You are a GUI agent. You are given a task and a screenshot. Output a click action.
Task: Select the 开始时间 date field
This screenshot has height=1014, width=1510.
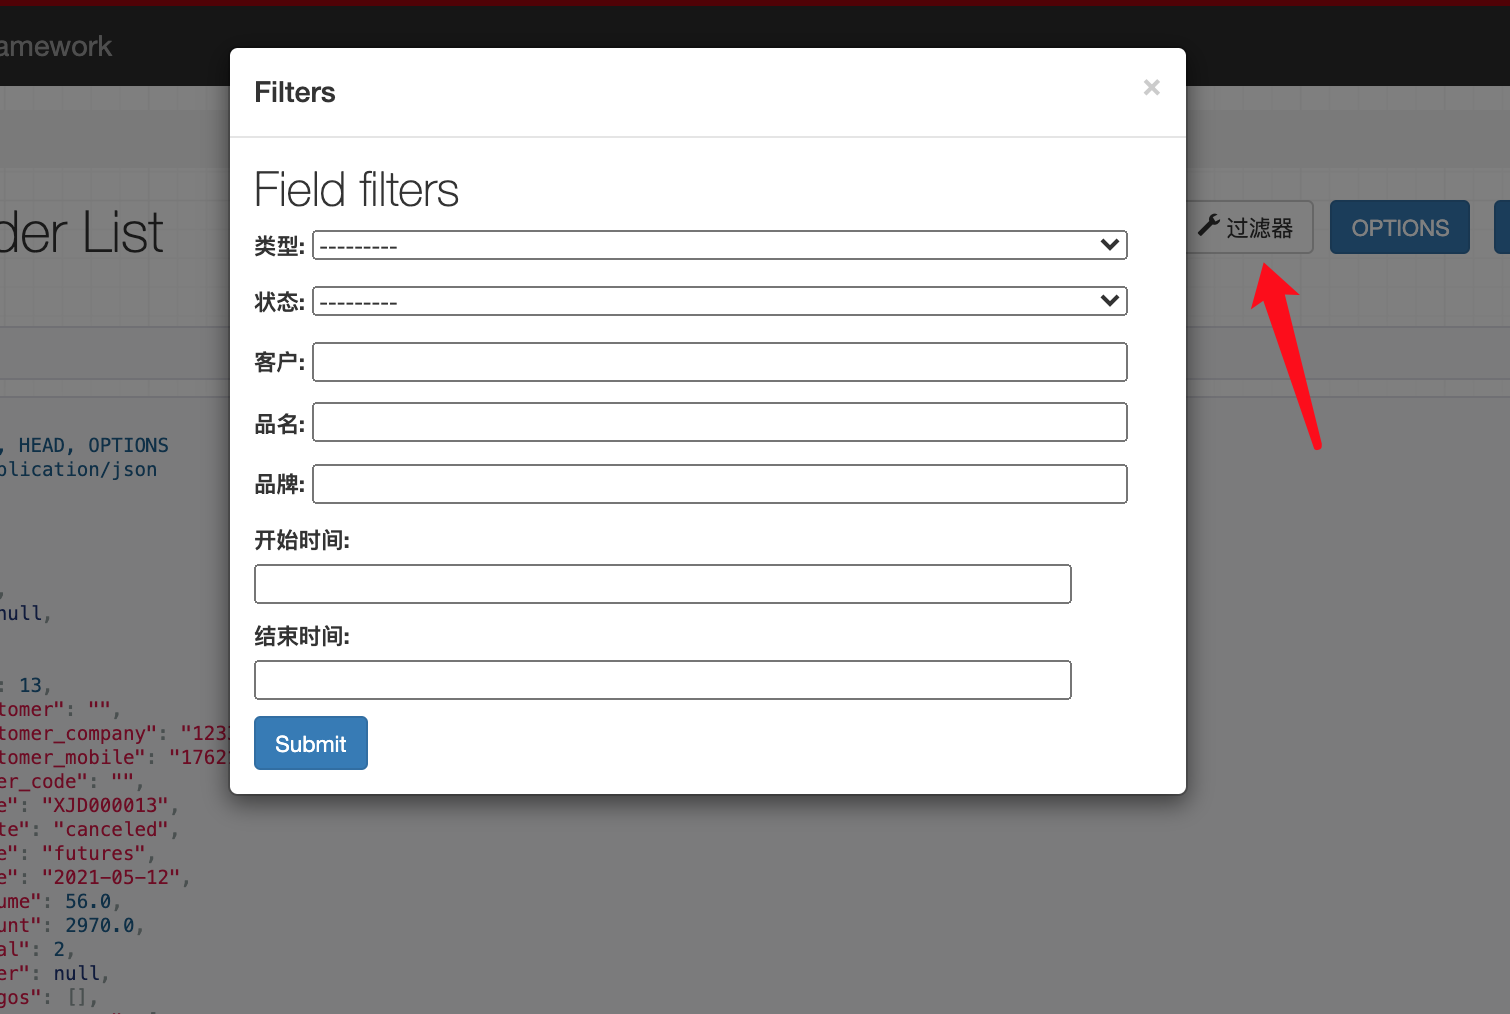[662, 584]
